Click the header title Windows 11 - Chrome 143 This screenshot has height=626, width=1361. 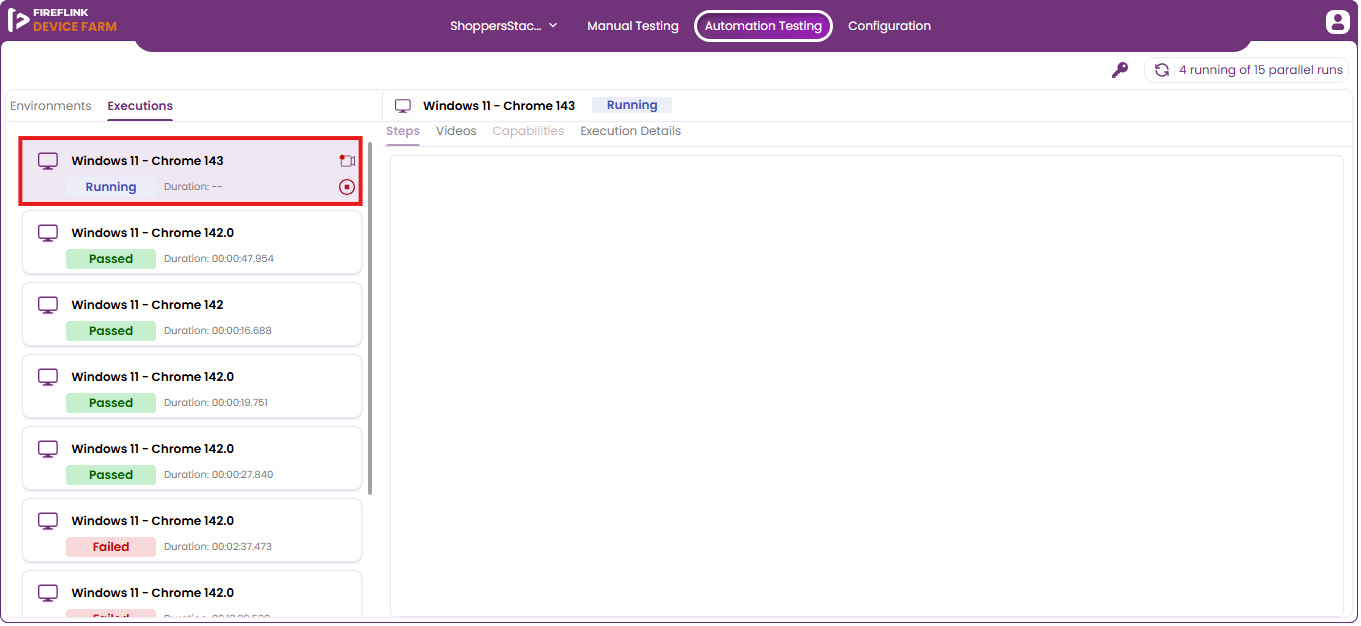(x=499, y=106)
